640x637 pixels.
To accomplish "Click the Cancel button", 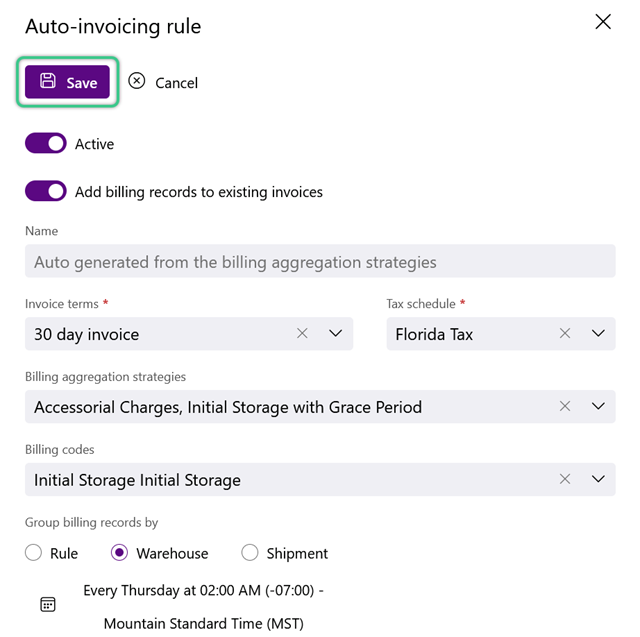I will click(163, 83).
